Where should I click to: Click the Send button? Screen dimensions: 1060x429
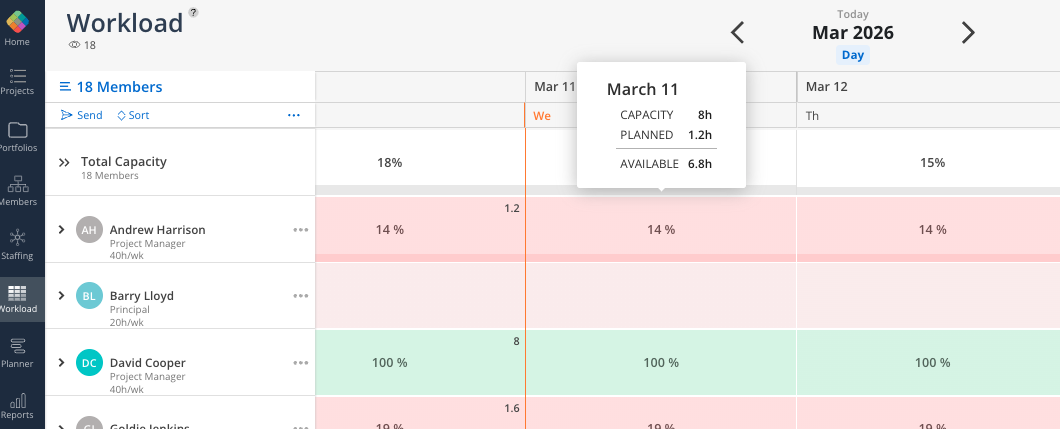pyautogui.click(x=82, y=115)
